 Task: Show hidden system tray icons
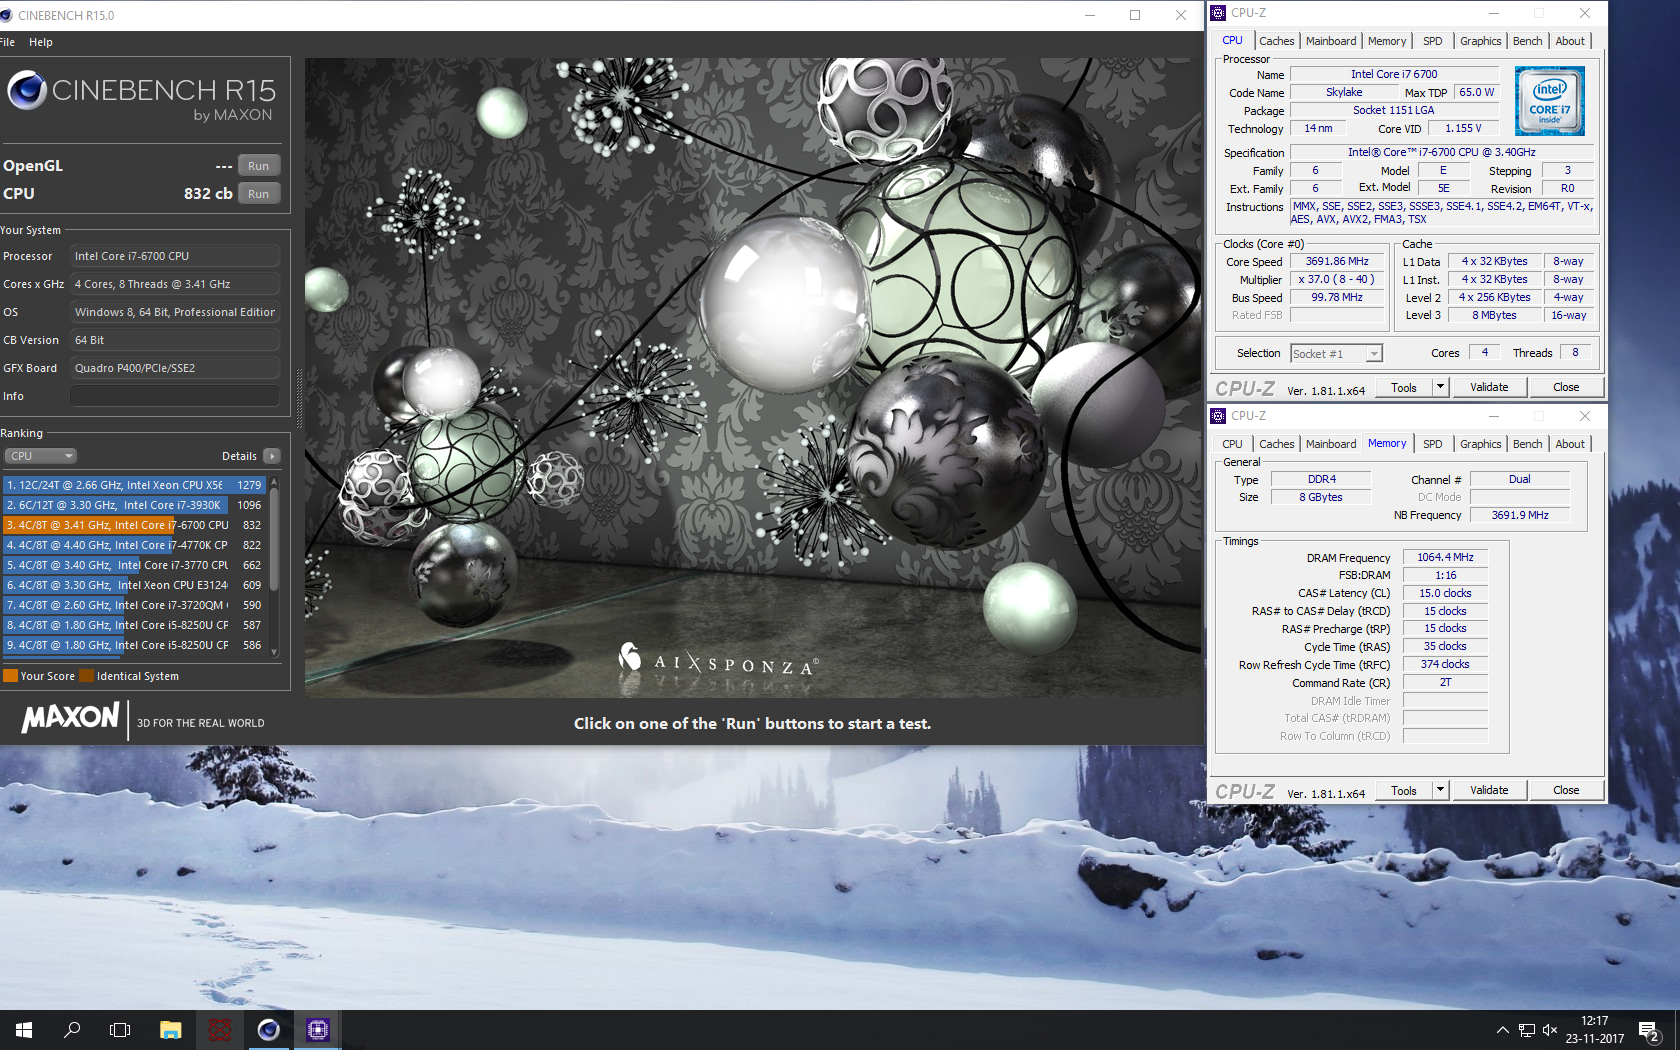click(1502, 1030)
